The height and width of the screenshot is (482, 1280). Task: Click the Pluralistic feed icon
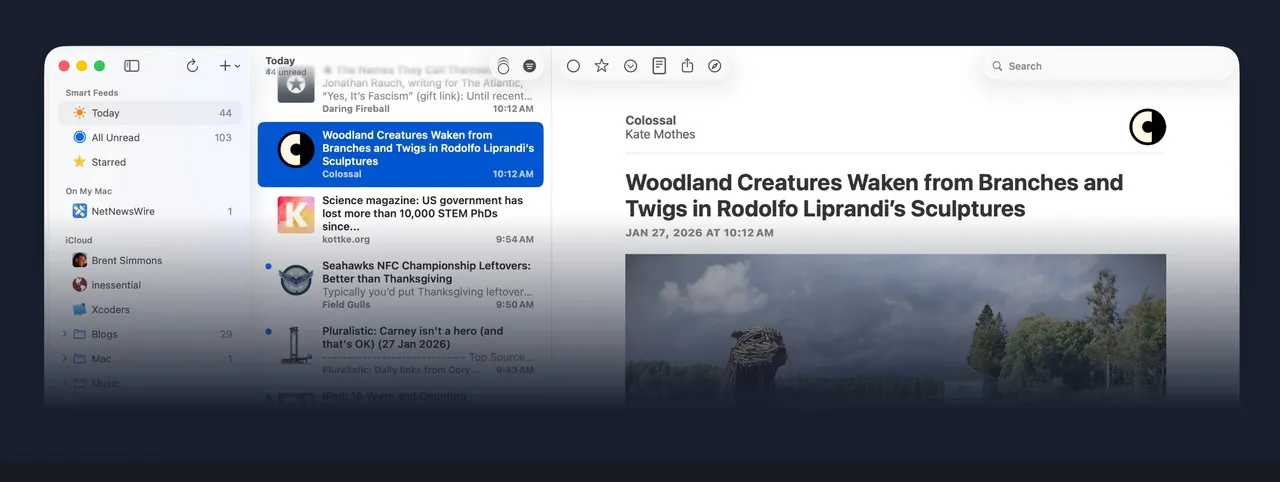pyautogui.click(x=296, y=345)
